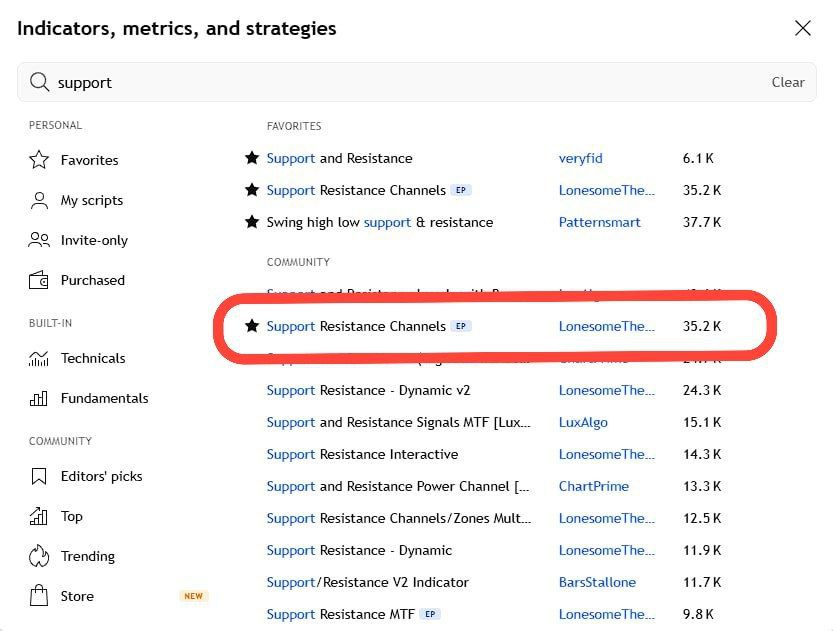This screenshot has height=631, width=833.
Task: Show the built-in Technicals list
Action: click(93, 359)
